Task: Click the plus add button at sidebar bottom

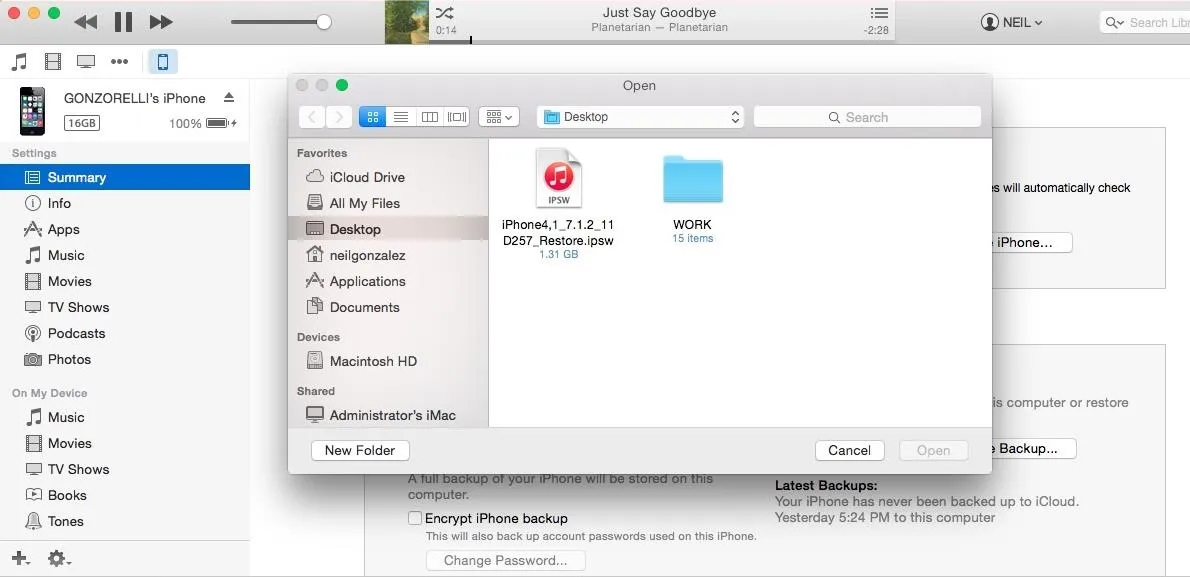Action: (x=20, y=559)
